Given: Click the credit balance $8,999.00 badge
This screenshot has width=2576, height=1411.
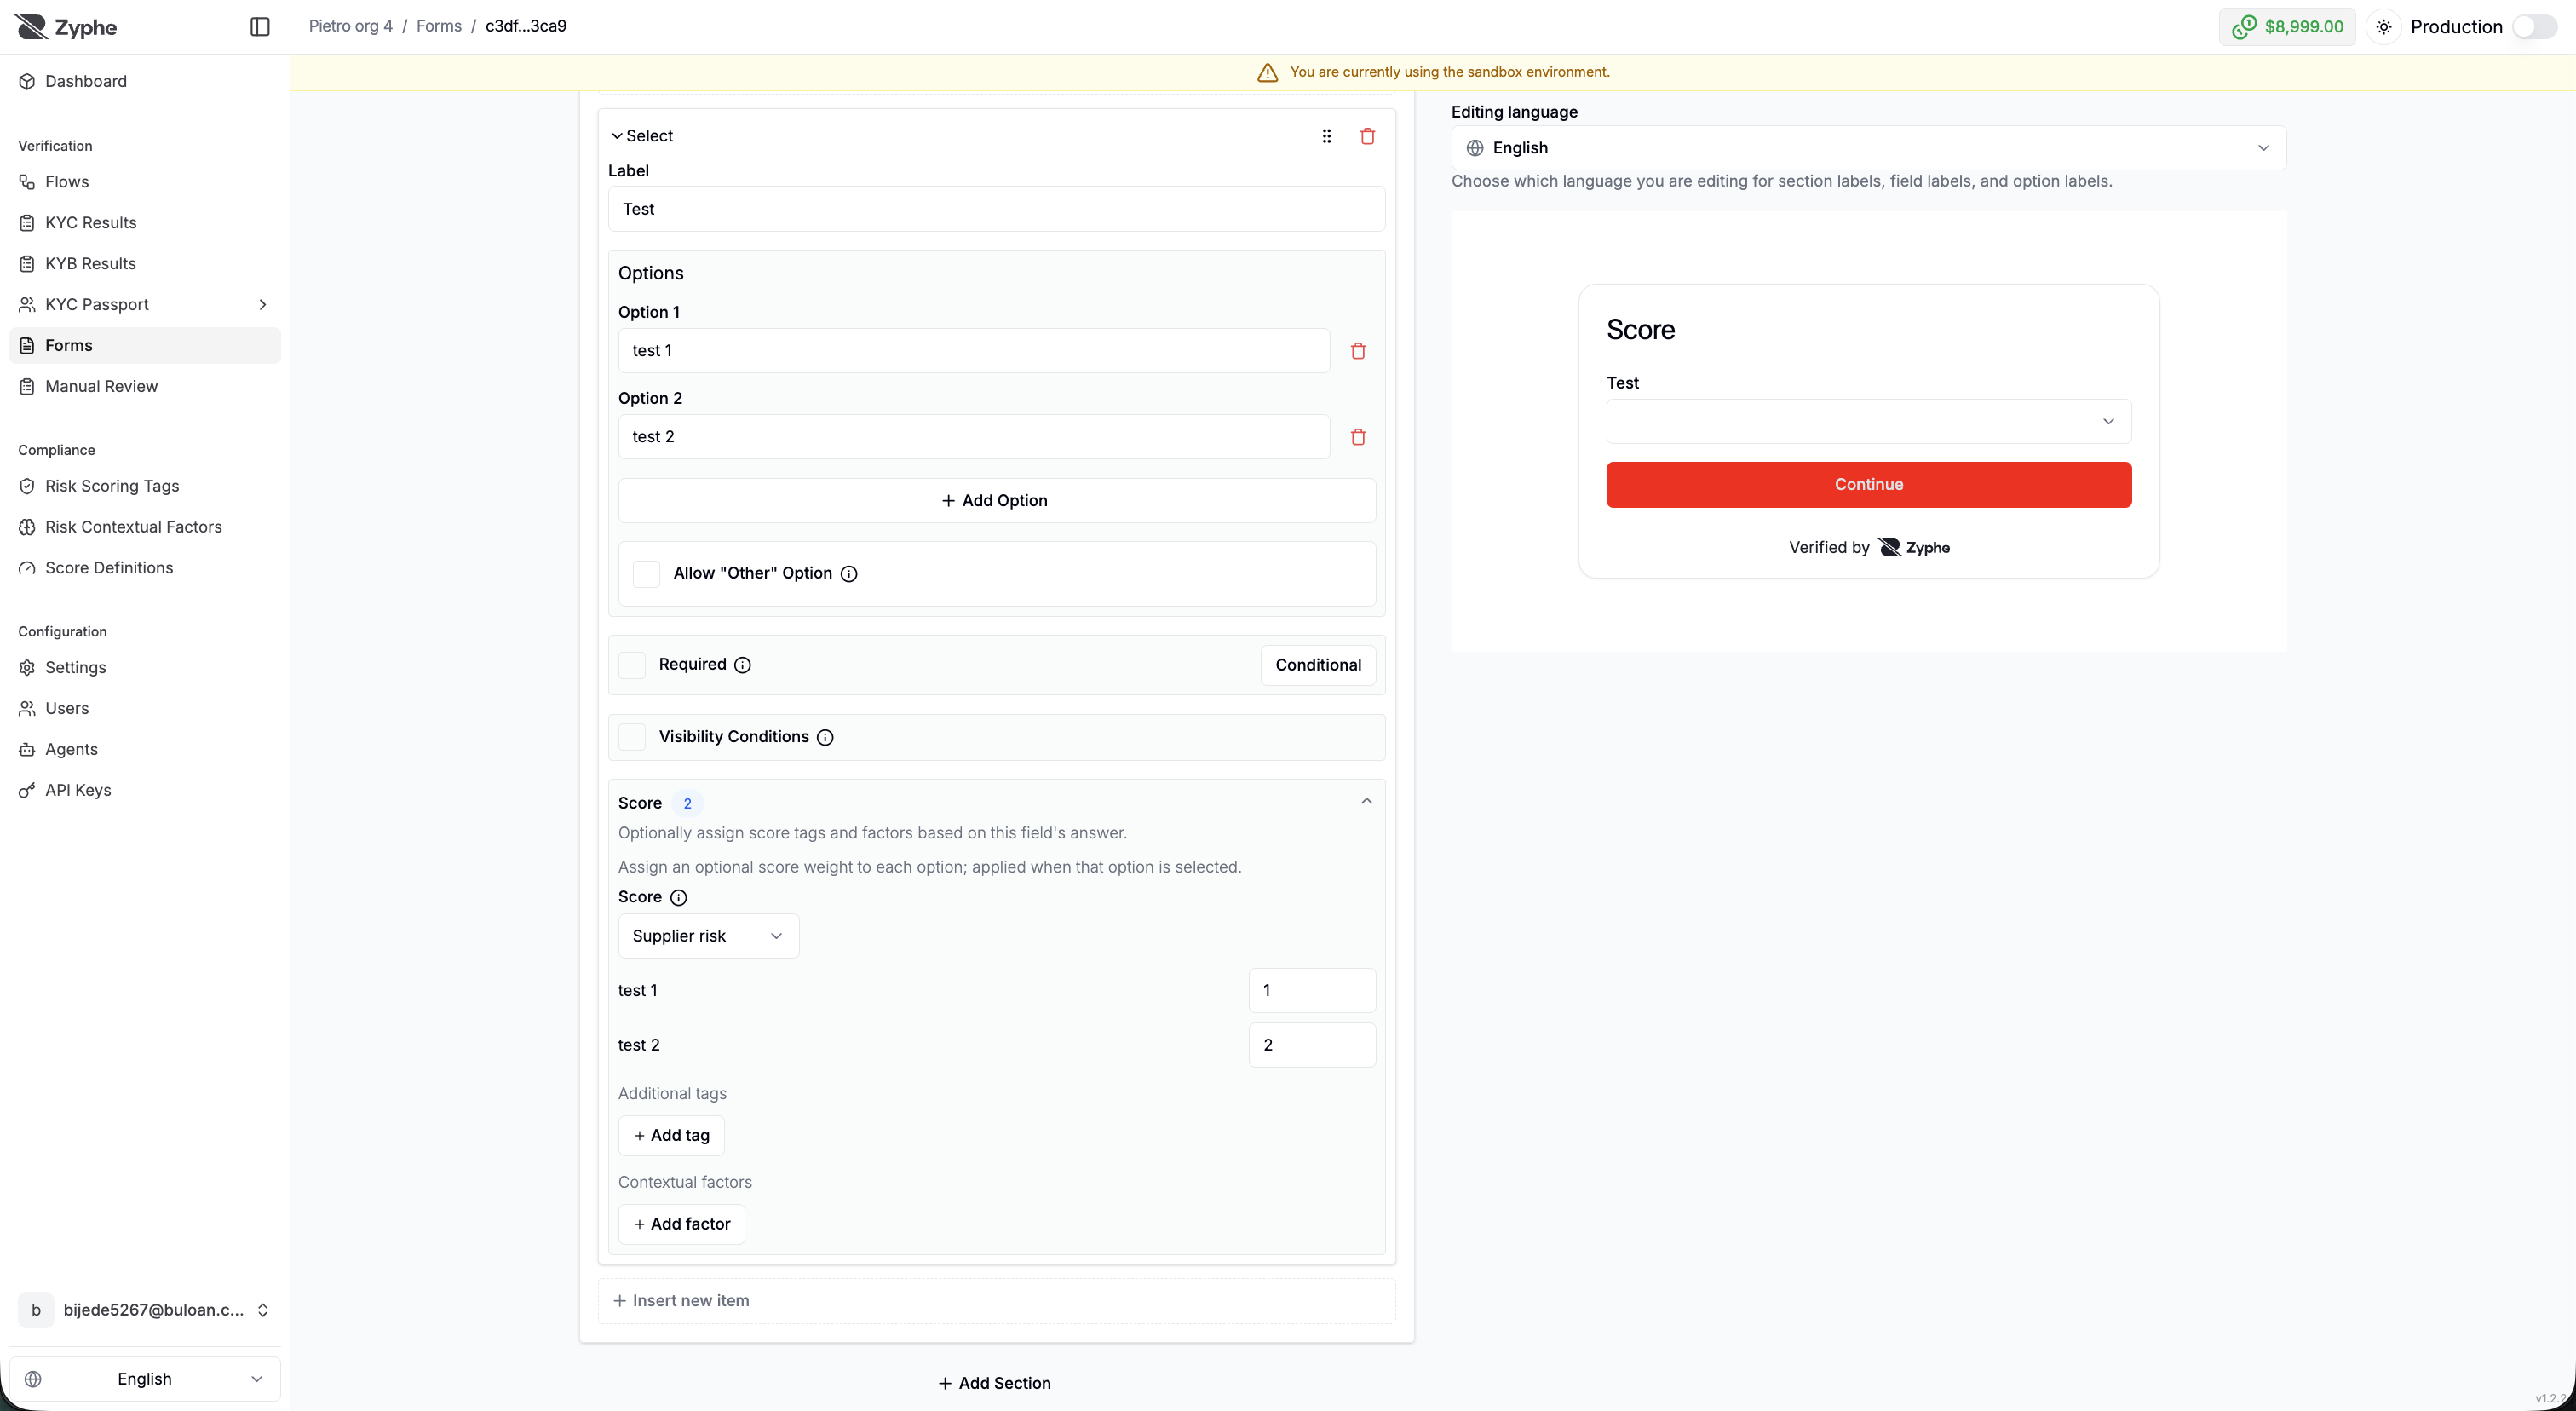Looking at the screenshot, I should click(2287, 27).
